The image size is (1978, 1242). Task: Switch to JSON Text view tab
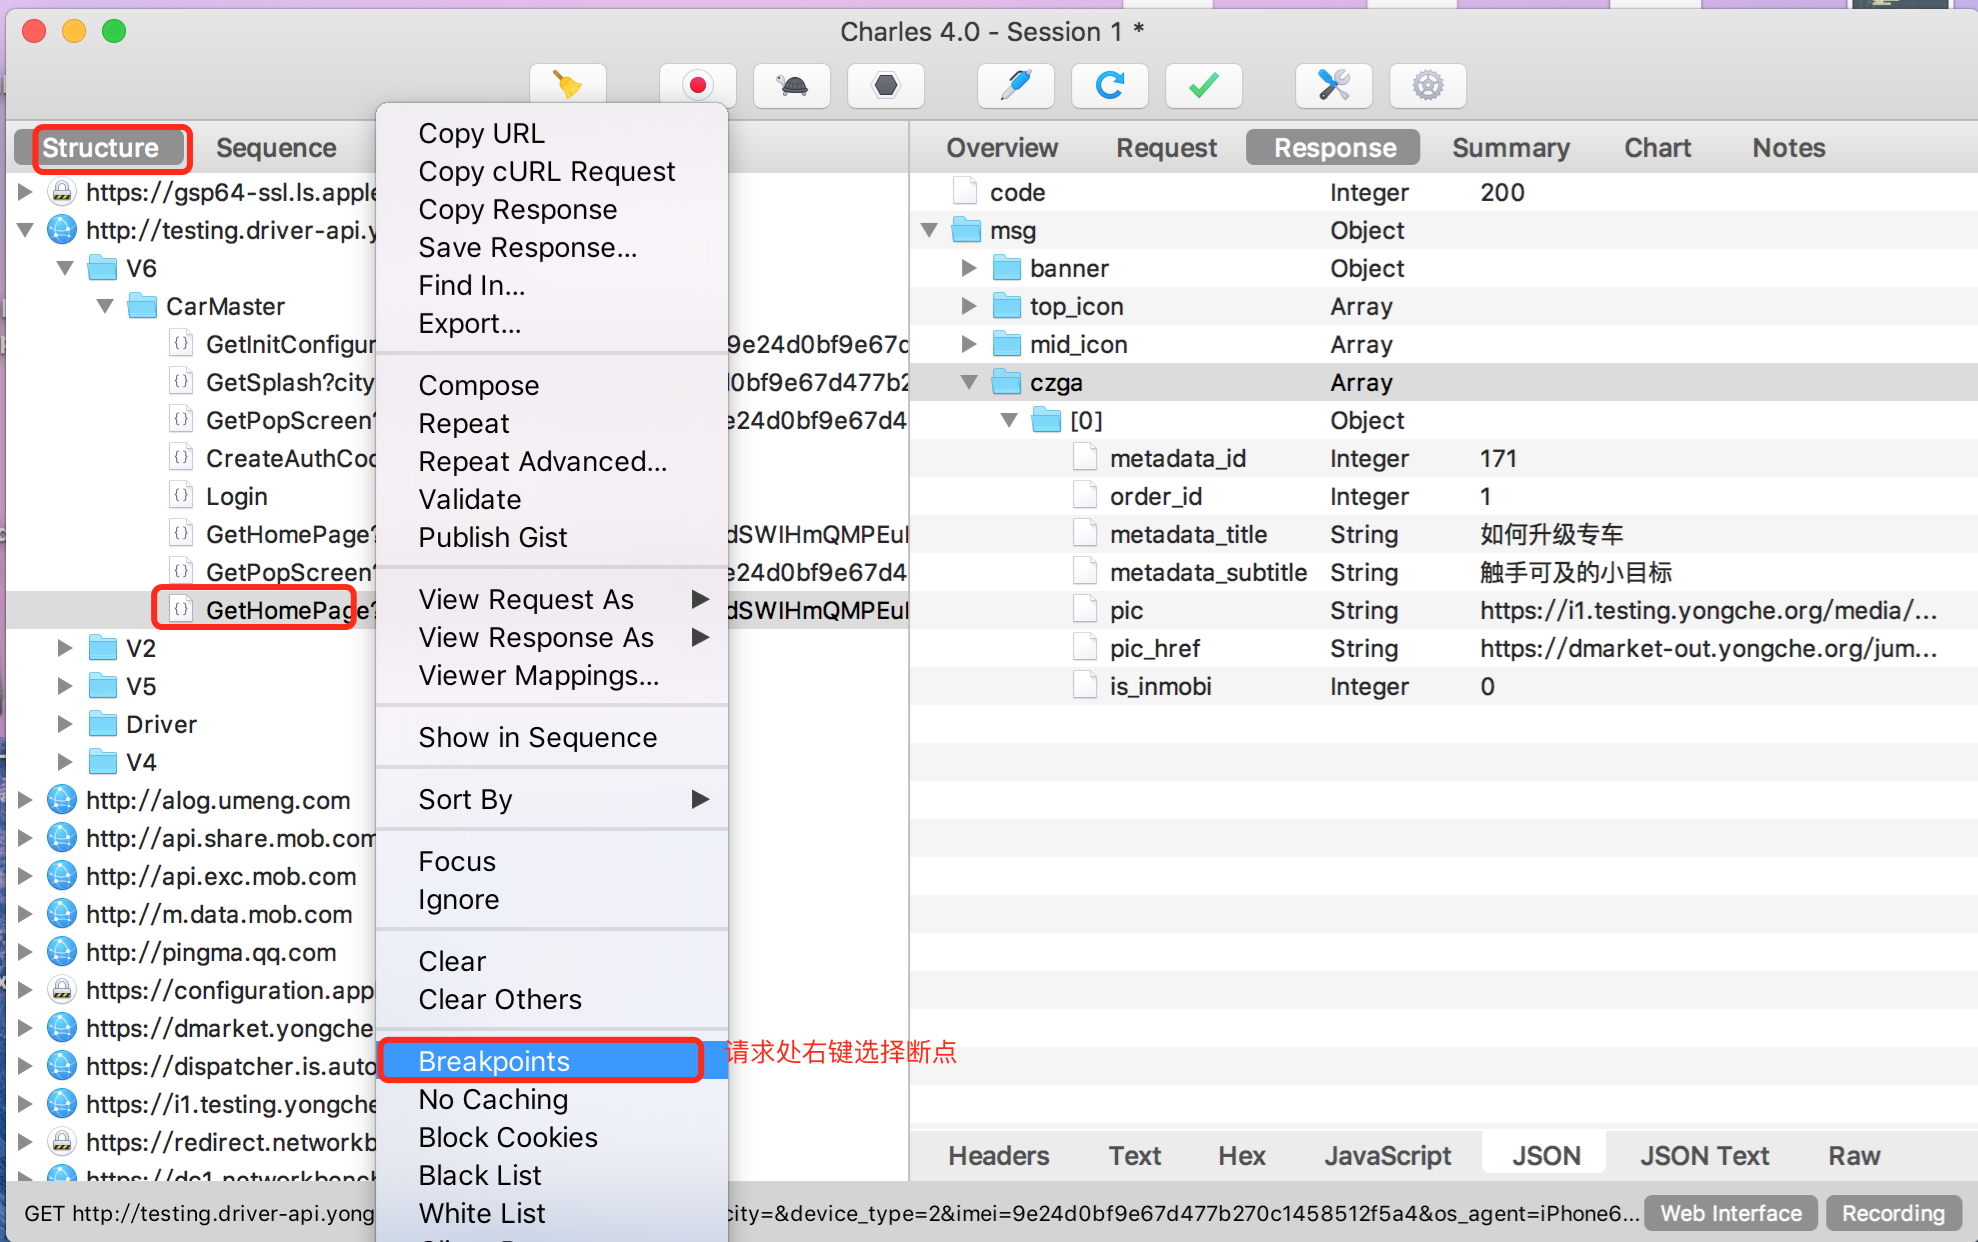1704,1156
